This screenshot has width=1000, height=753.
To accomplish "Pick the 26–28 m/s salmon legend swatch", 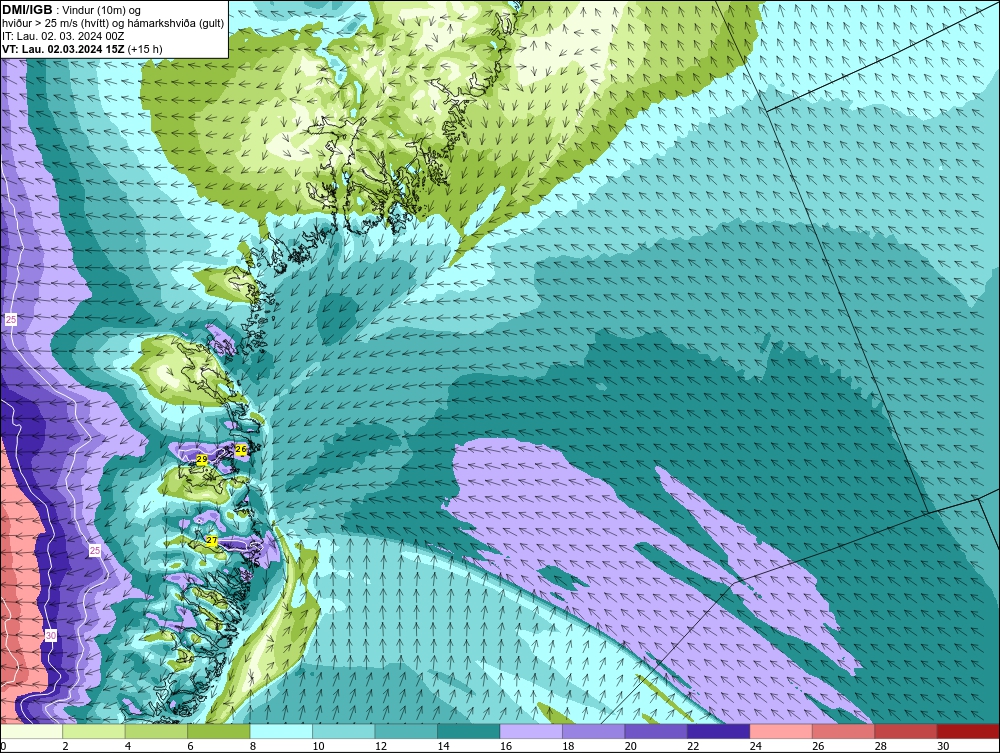I will (x=844, y=731).
